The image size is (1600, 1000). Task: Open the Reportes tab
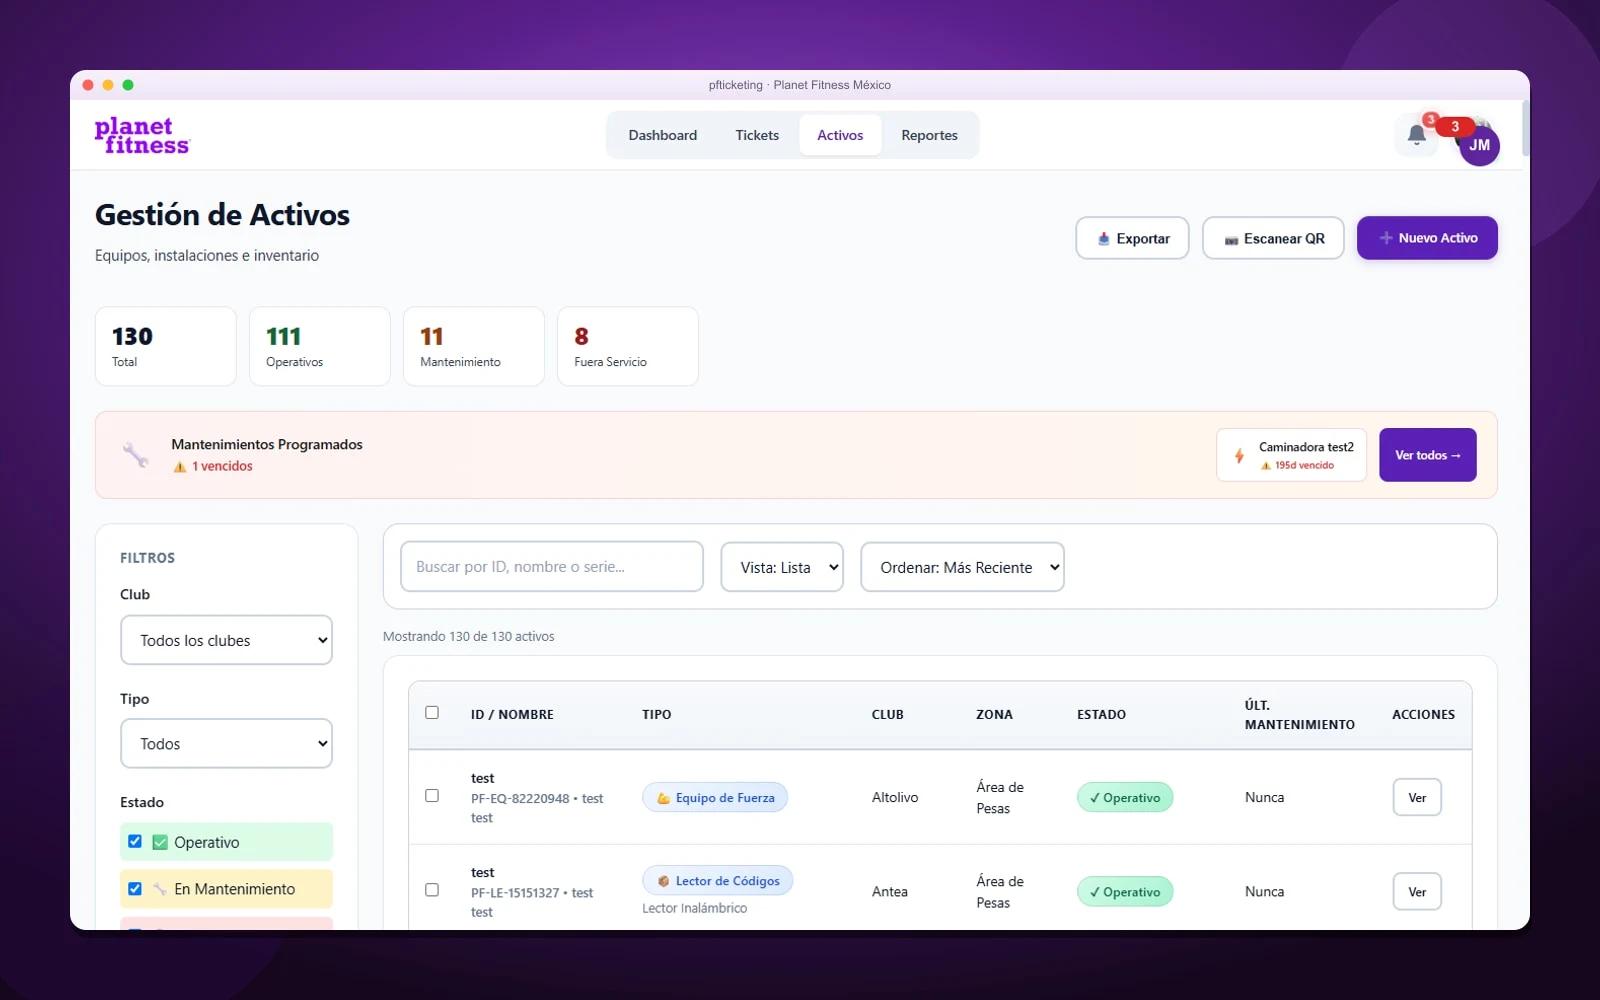[x=929, y=135]
